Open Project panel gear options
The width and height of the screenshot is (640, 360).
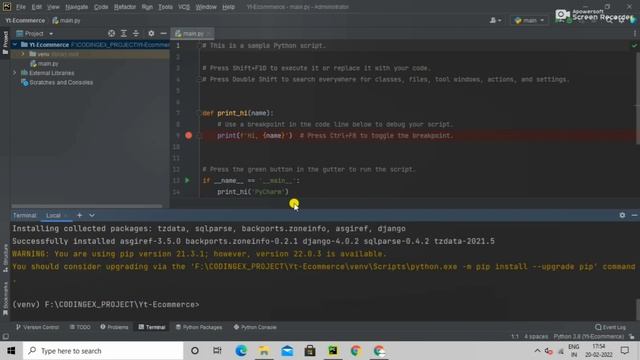click(x=151, y=33)
